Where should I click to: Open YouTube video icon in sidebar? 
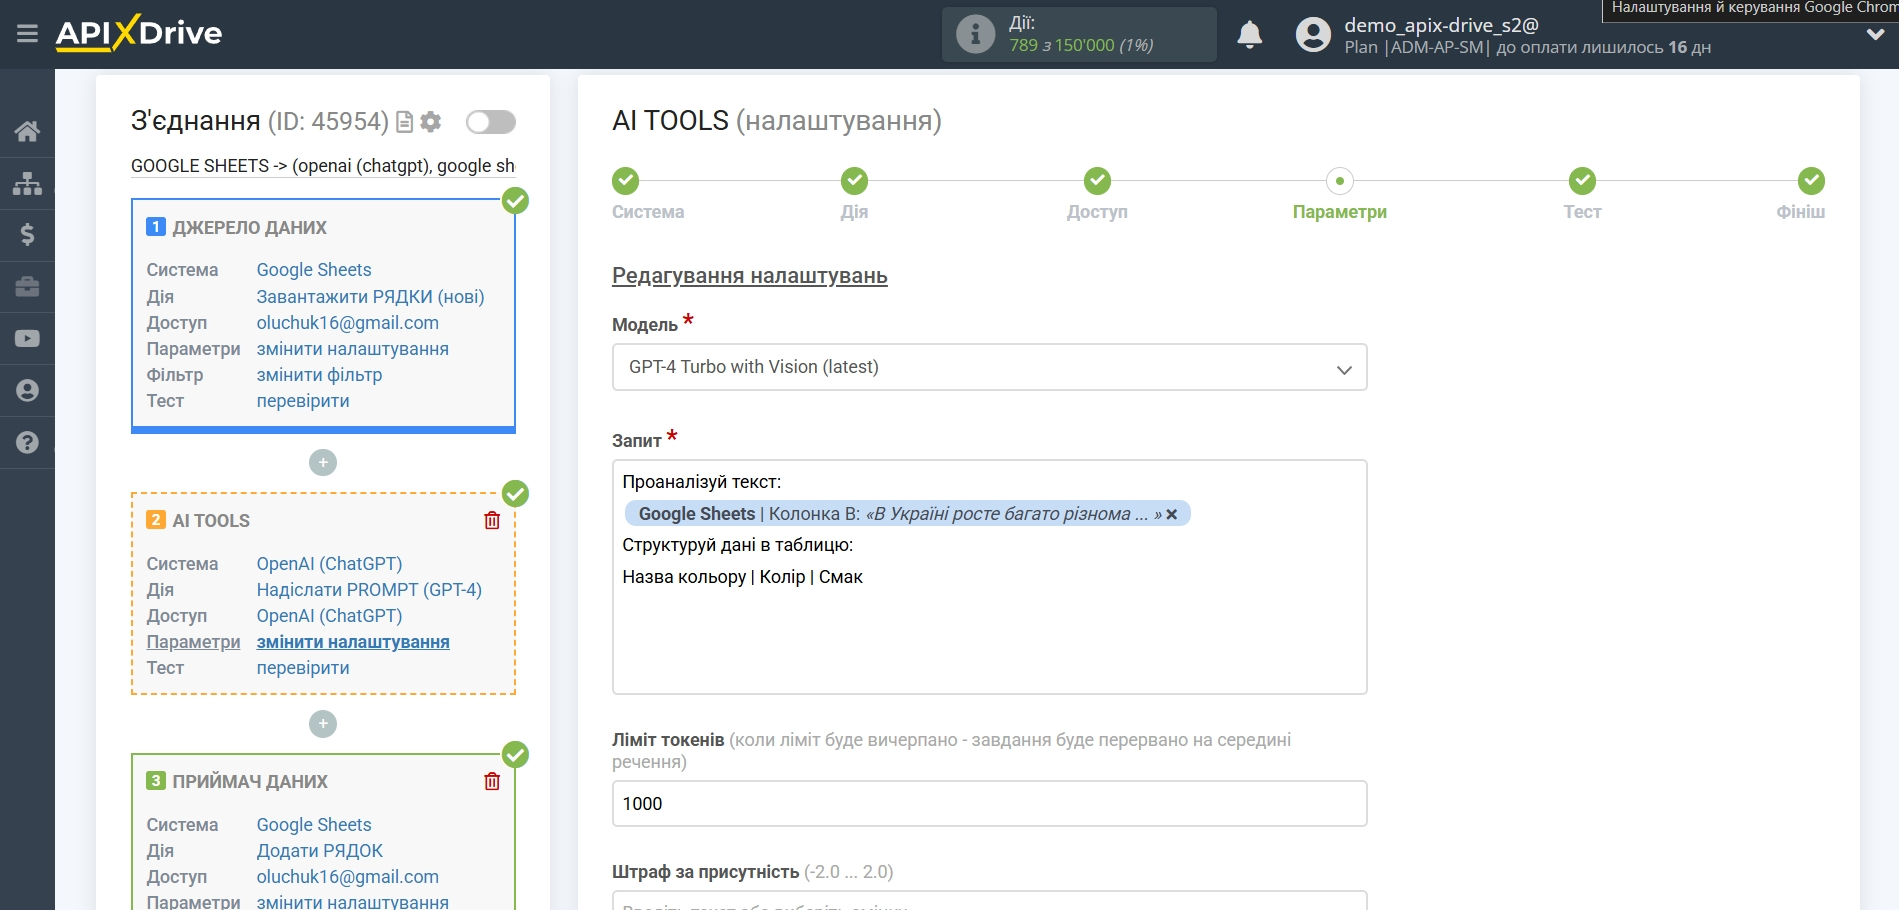coord(27,339)
